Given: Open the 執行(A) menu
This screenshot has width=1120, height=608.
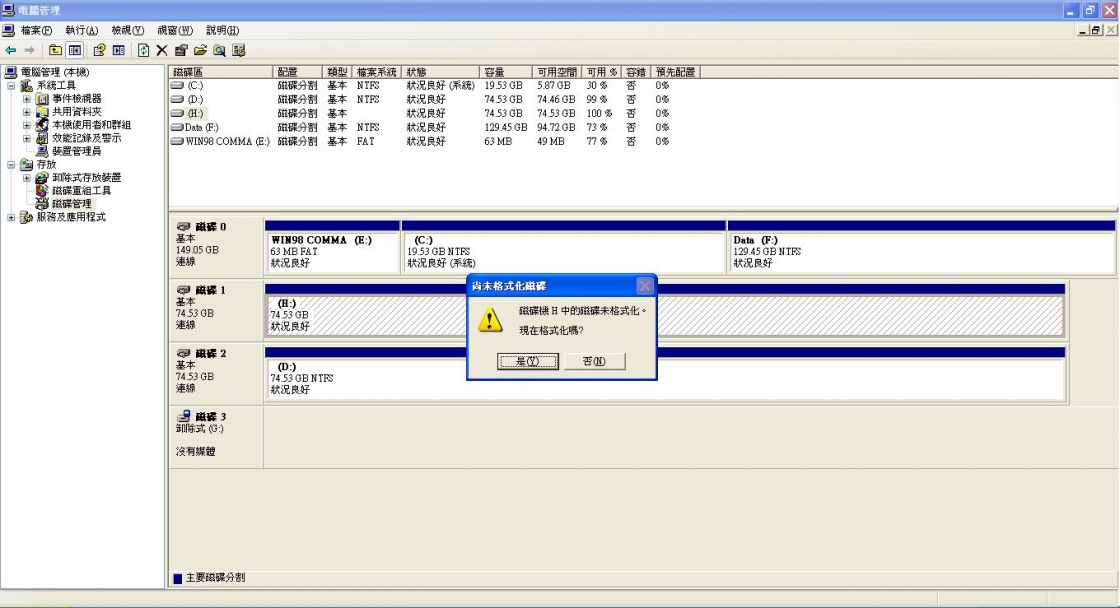Looking at the screenshot, I should pyautogui.click(x=81, y=30).
